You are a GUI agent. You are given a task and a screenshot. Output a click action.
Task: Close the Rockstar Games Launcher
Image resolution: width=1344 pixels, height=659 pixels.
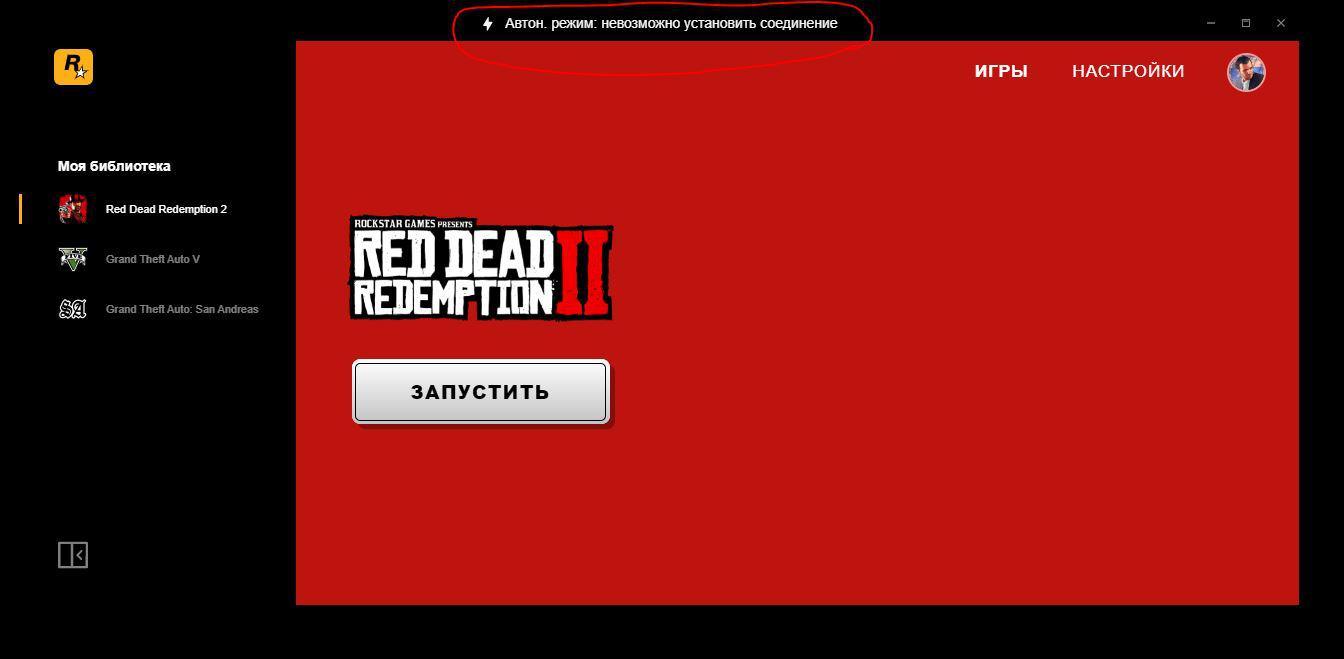coord(1281,23)
